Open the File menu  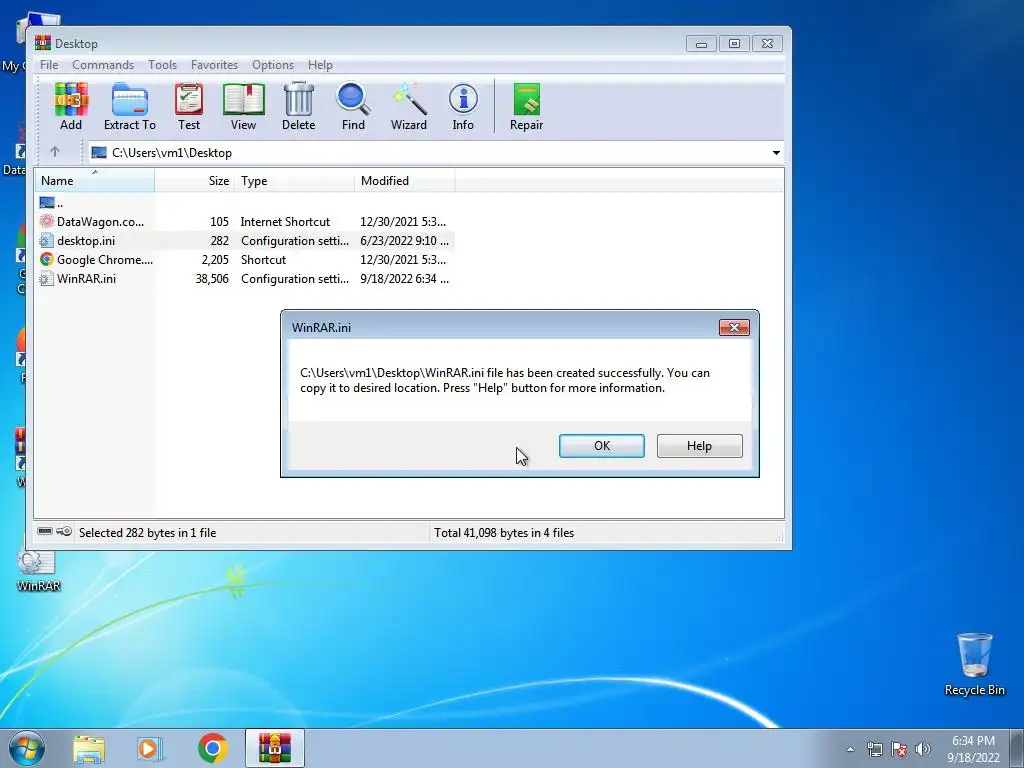[x=49, y=65]
